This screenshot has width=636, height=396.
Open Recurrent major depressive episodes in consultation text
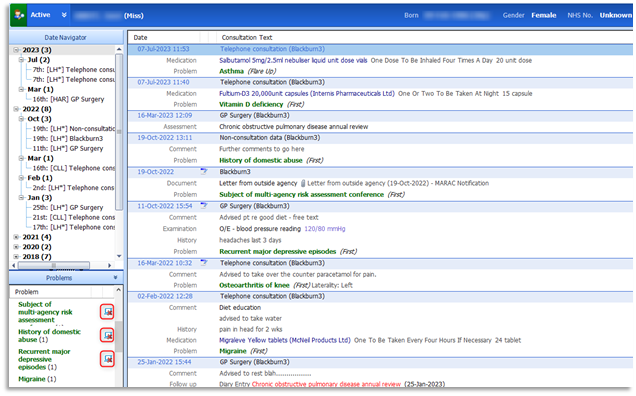(x=277, y=252)
